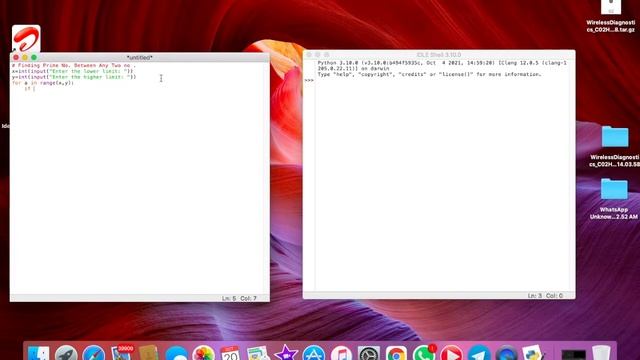Open the Mail icon with red badge
Viewport: 640px width, 360px height.
[x=121, y=353]
